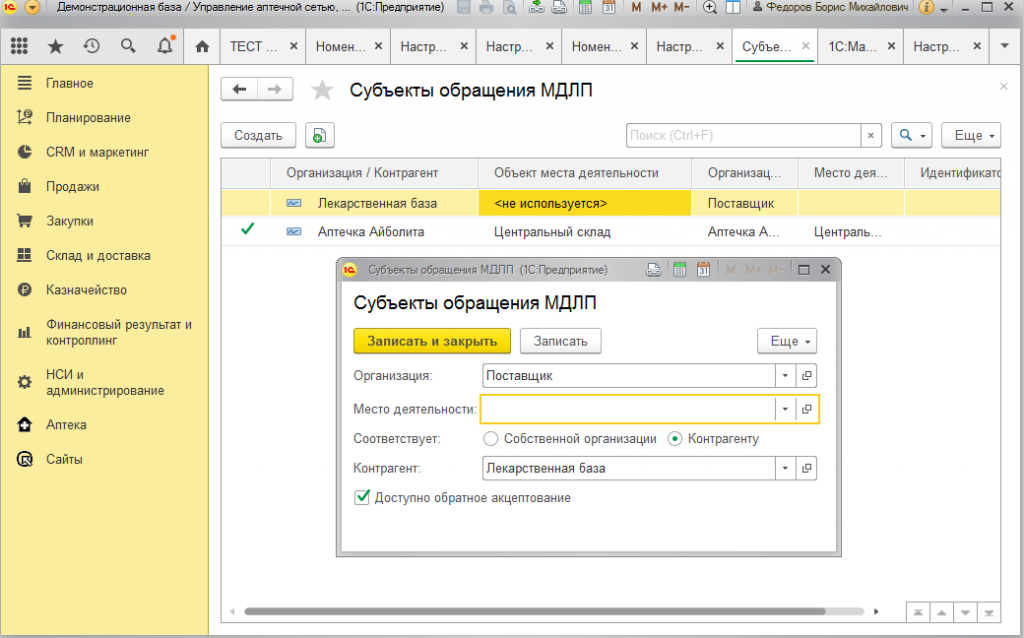
Task: Go to home page icon
Action: (202, 46)
